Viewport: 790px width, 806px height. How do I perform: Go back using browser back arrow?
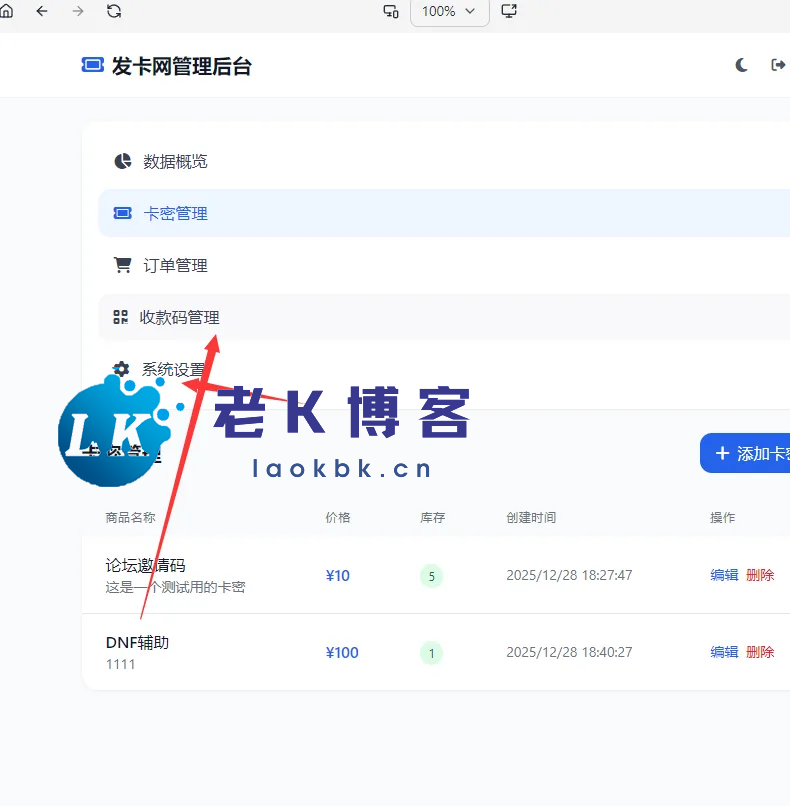click(42, 11)
